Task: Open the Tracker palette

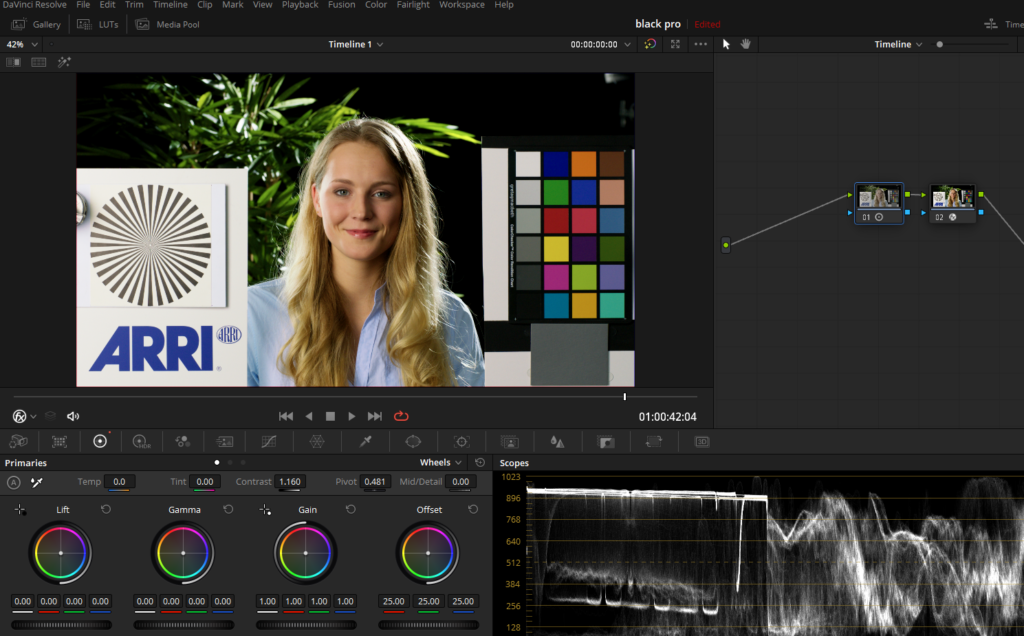Action: pyautogui.click(x=462, y=442)
